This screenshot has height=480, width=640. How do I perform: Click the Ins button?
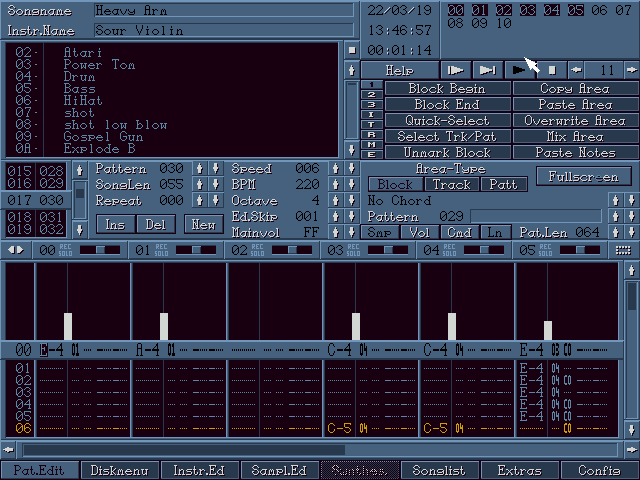click(x=116, y=224)
